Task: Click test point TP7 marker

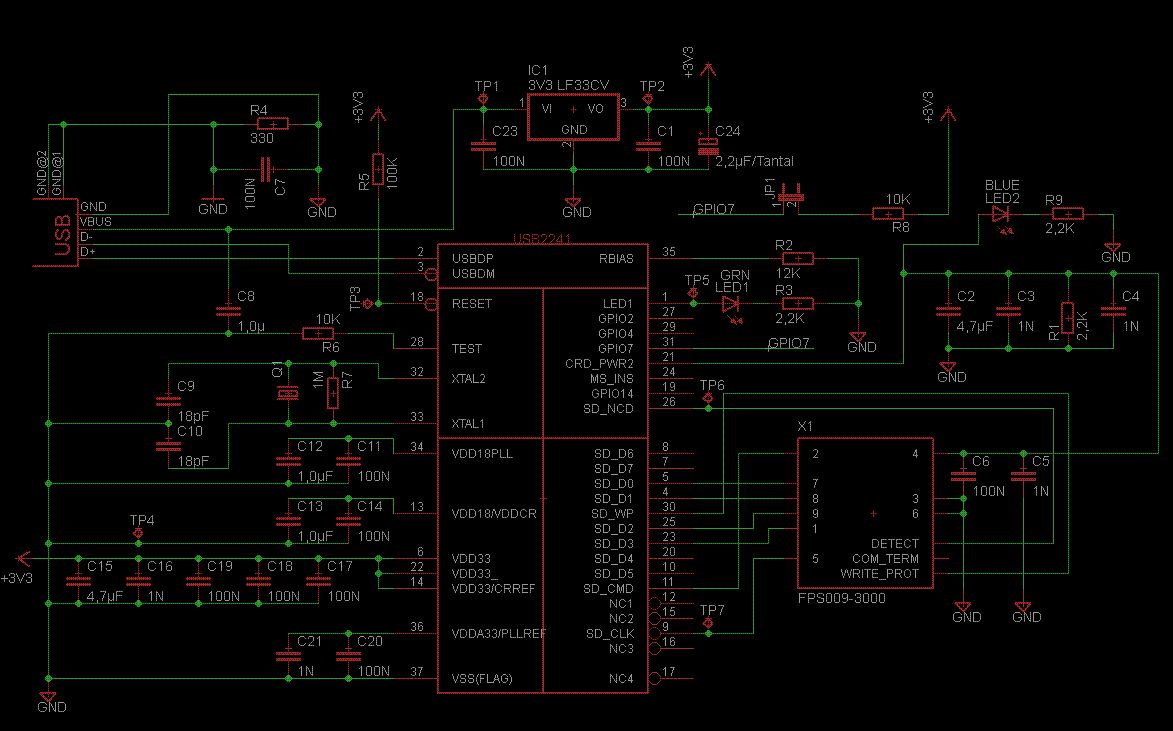Action: pyautogui.click(x=708, y=623)
